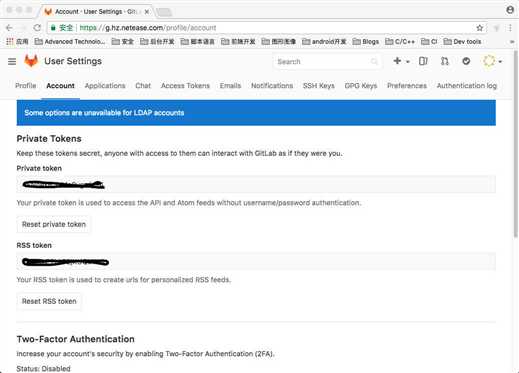Viewport: 519px width, 373px height.
Task: Switch to the Profile tab
Action: point(26,86)
